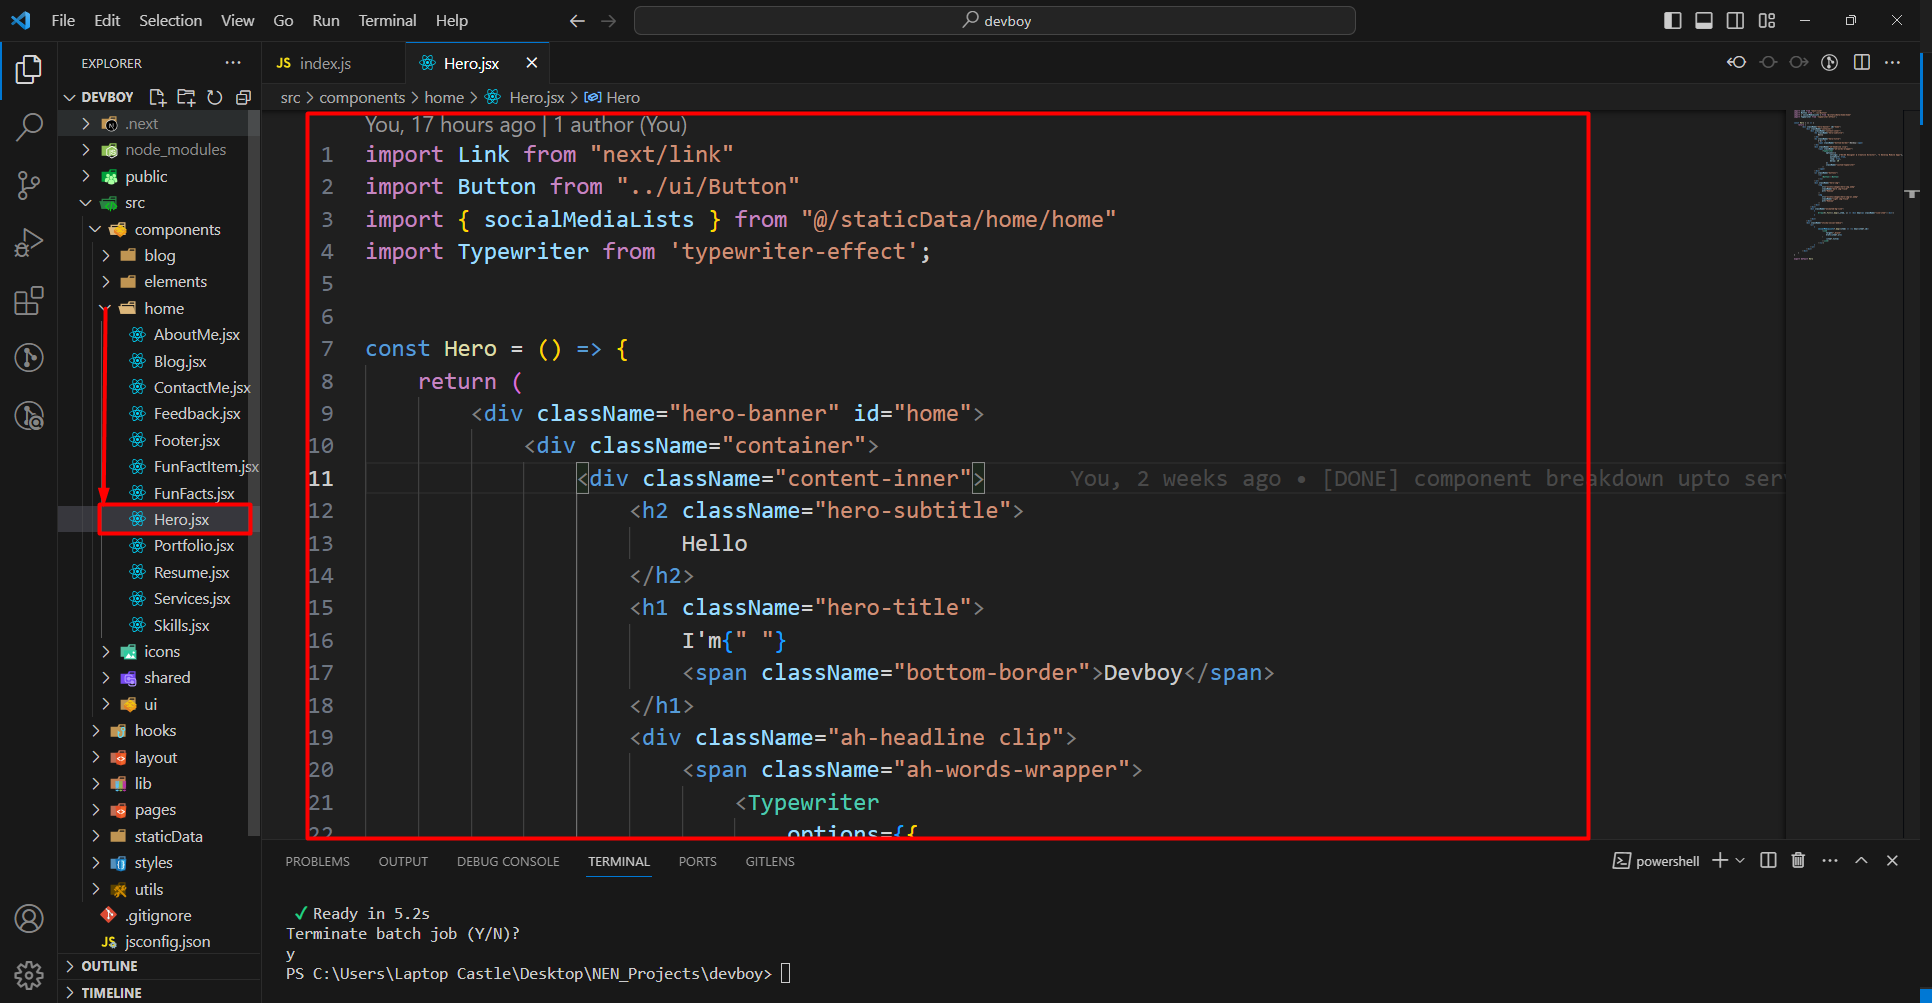
Task: Switch to the index.js editor tab
Action: (x=324, y=63)
